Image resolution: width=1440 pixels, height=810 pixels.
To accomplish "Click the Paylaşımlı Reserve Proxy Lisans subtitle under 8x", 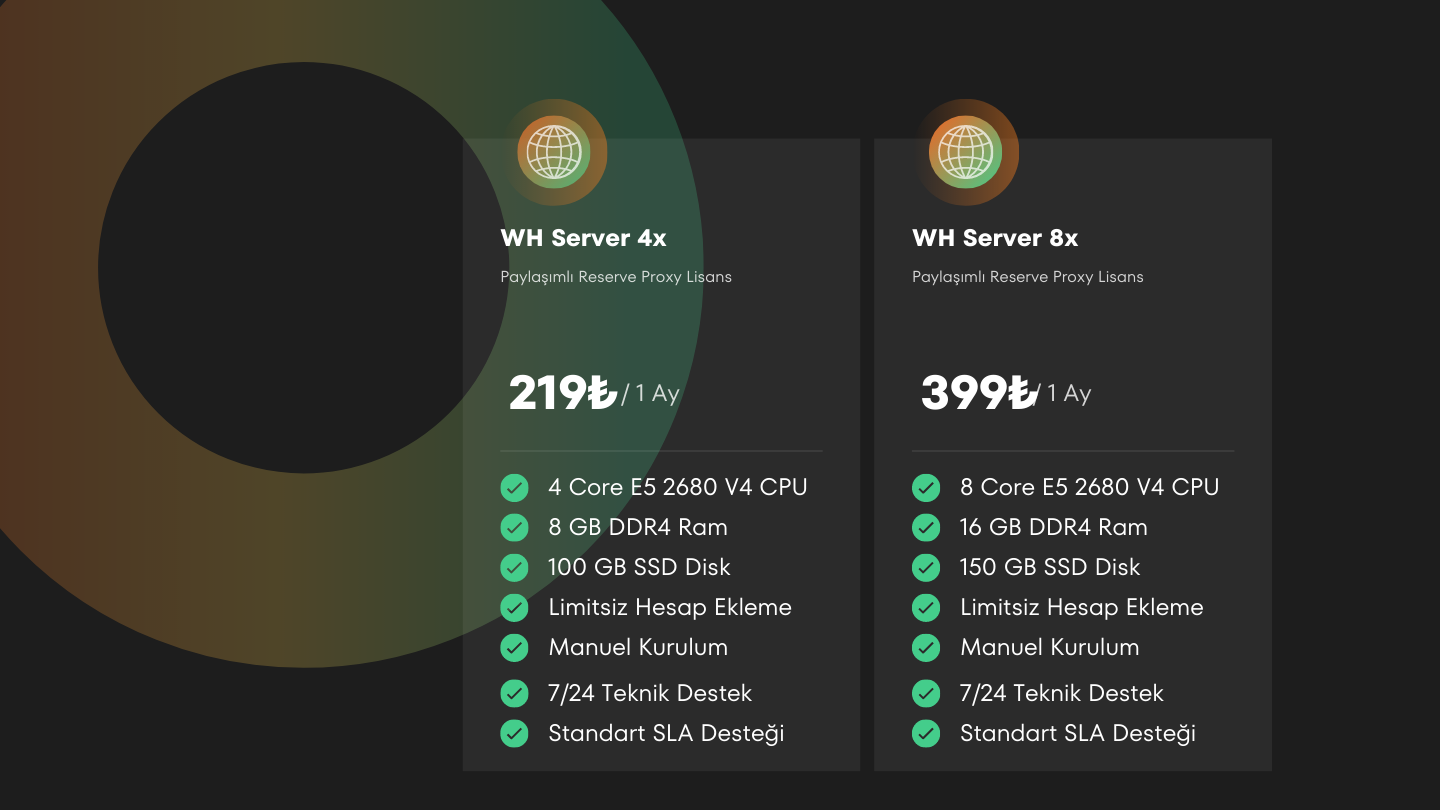I will (1028, 277).
